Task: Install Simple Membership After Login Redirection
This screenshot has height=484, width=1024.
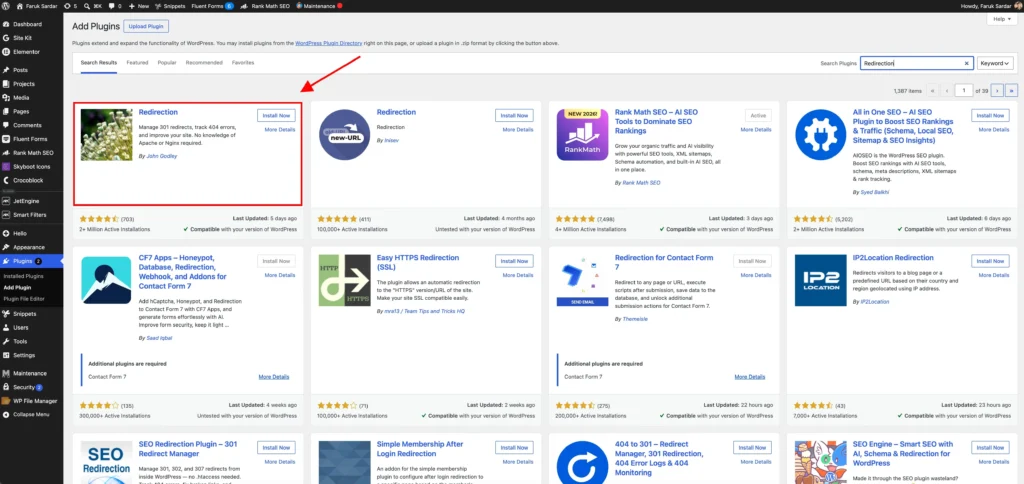Action: pos(514,447)
